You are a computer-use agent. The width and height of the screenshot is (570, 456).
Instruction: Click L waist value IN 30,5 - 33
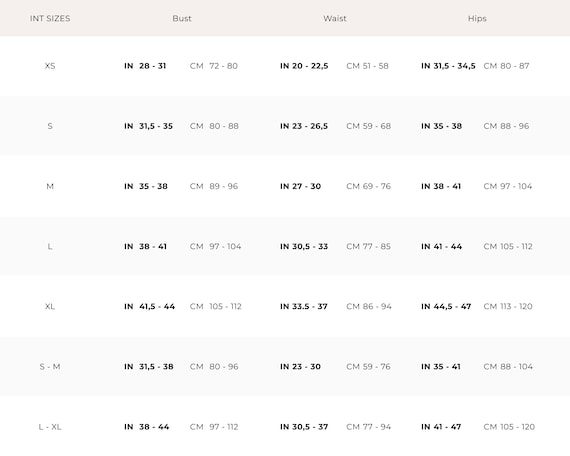point(304,247)
